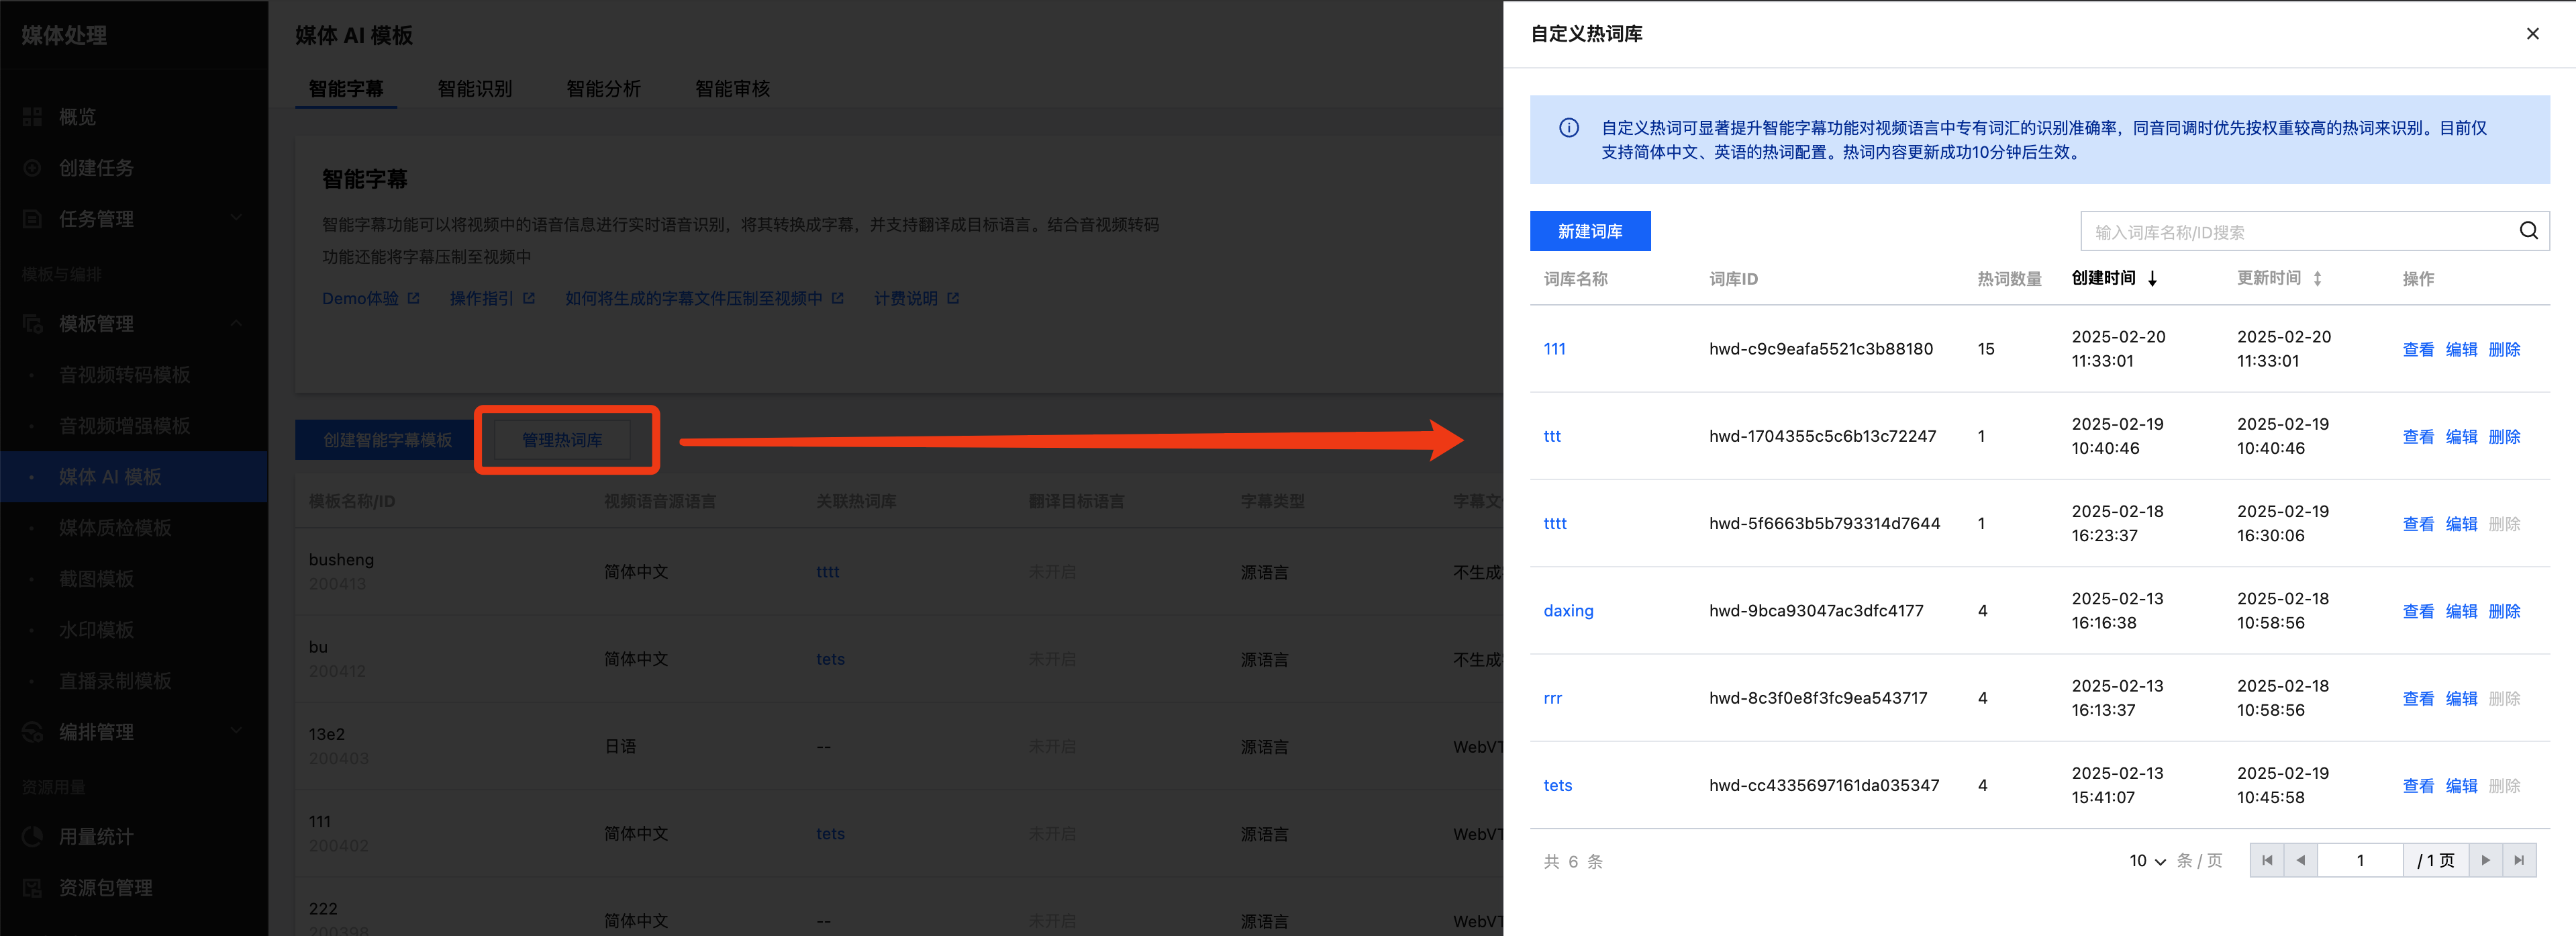Jump to last page icon
This screenshot has height=936, width=2576.
point(2519,860)
